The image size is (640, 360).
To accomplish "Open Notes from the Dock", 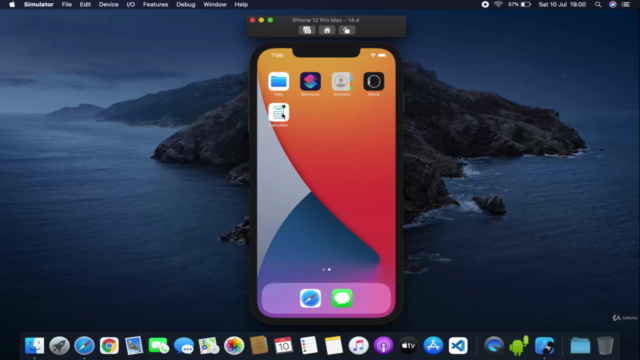I will pos(333,346).
